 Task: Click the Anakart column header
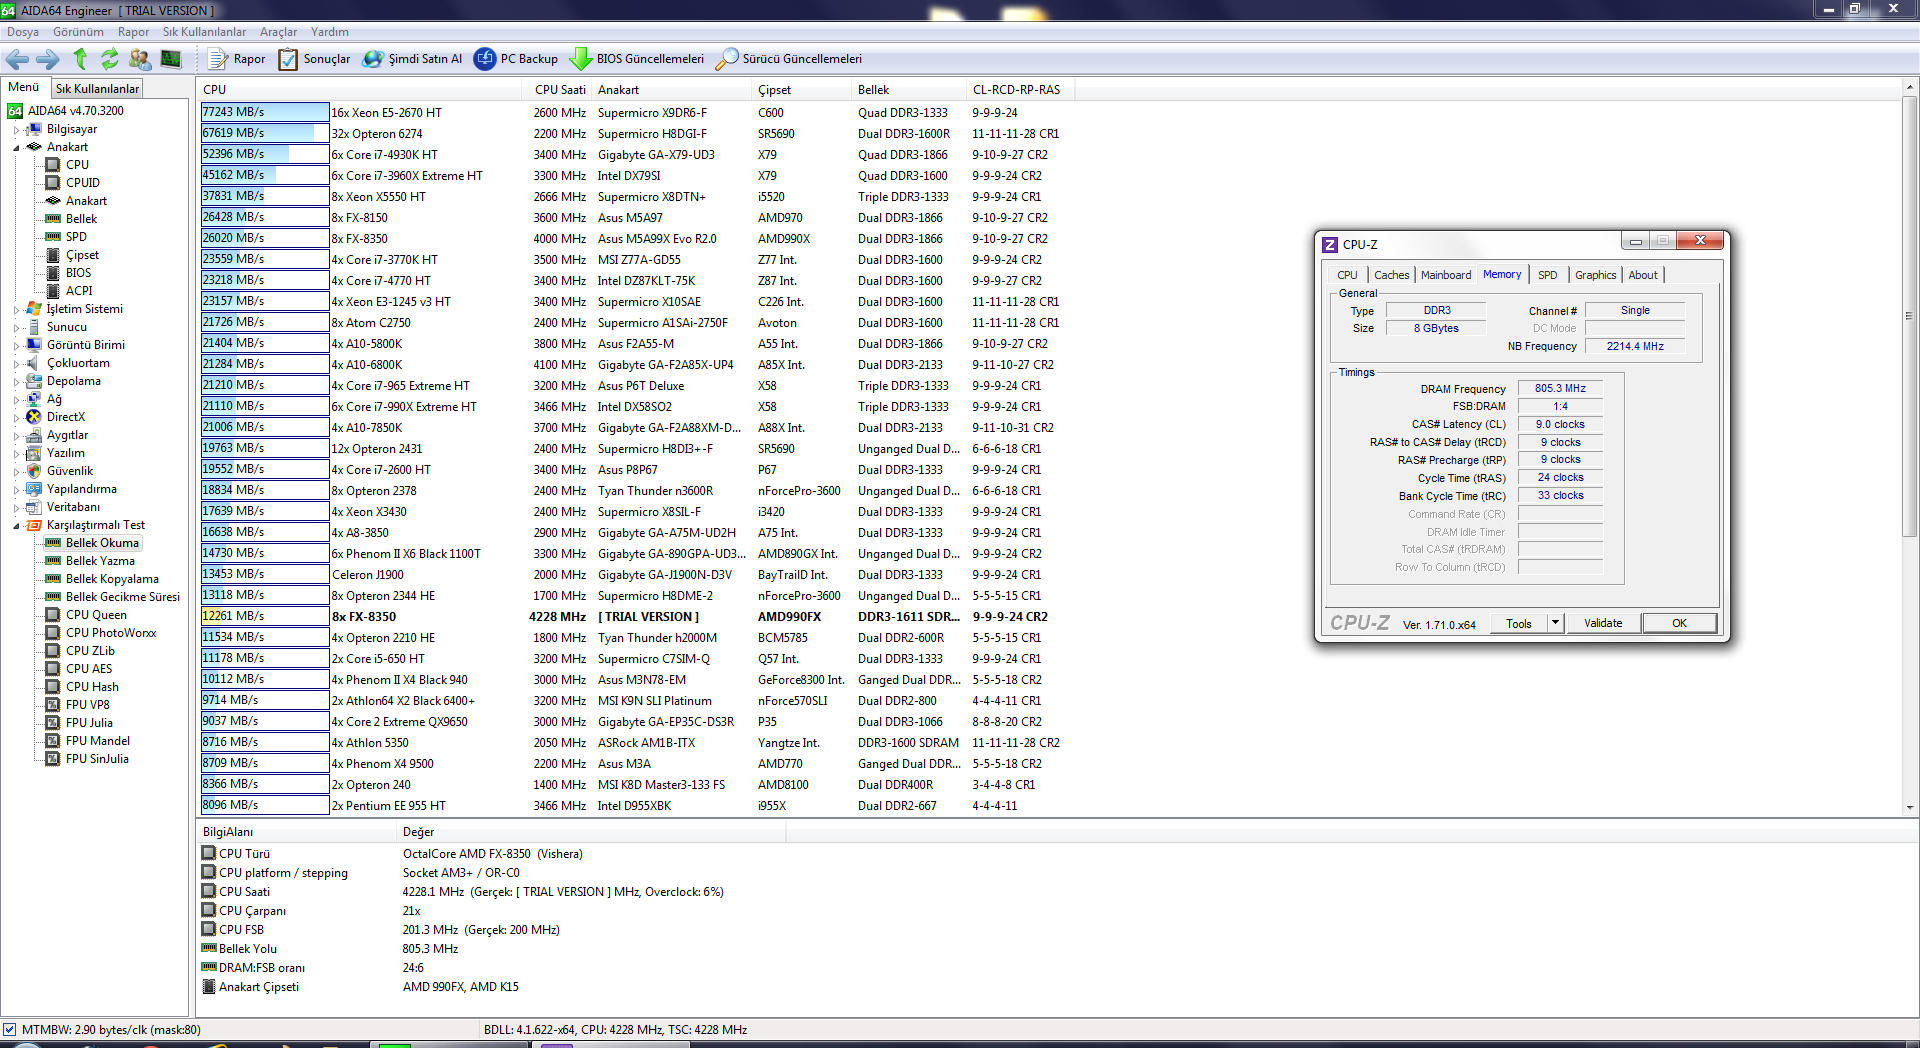click(x=671, y=90)
